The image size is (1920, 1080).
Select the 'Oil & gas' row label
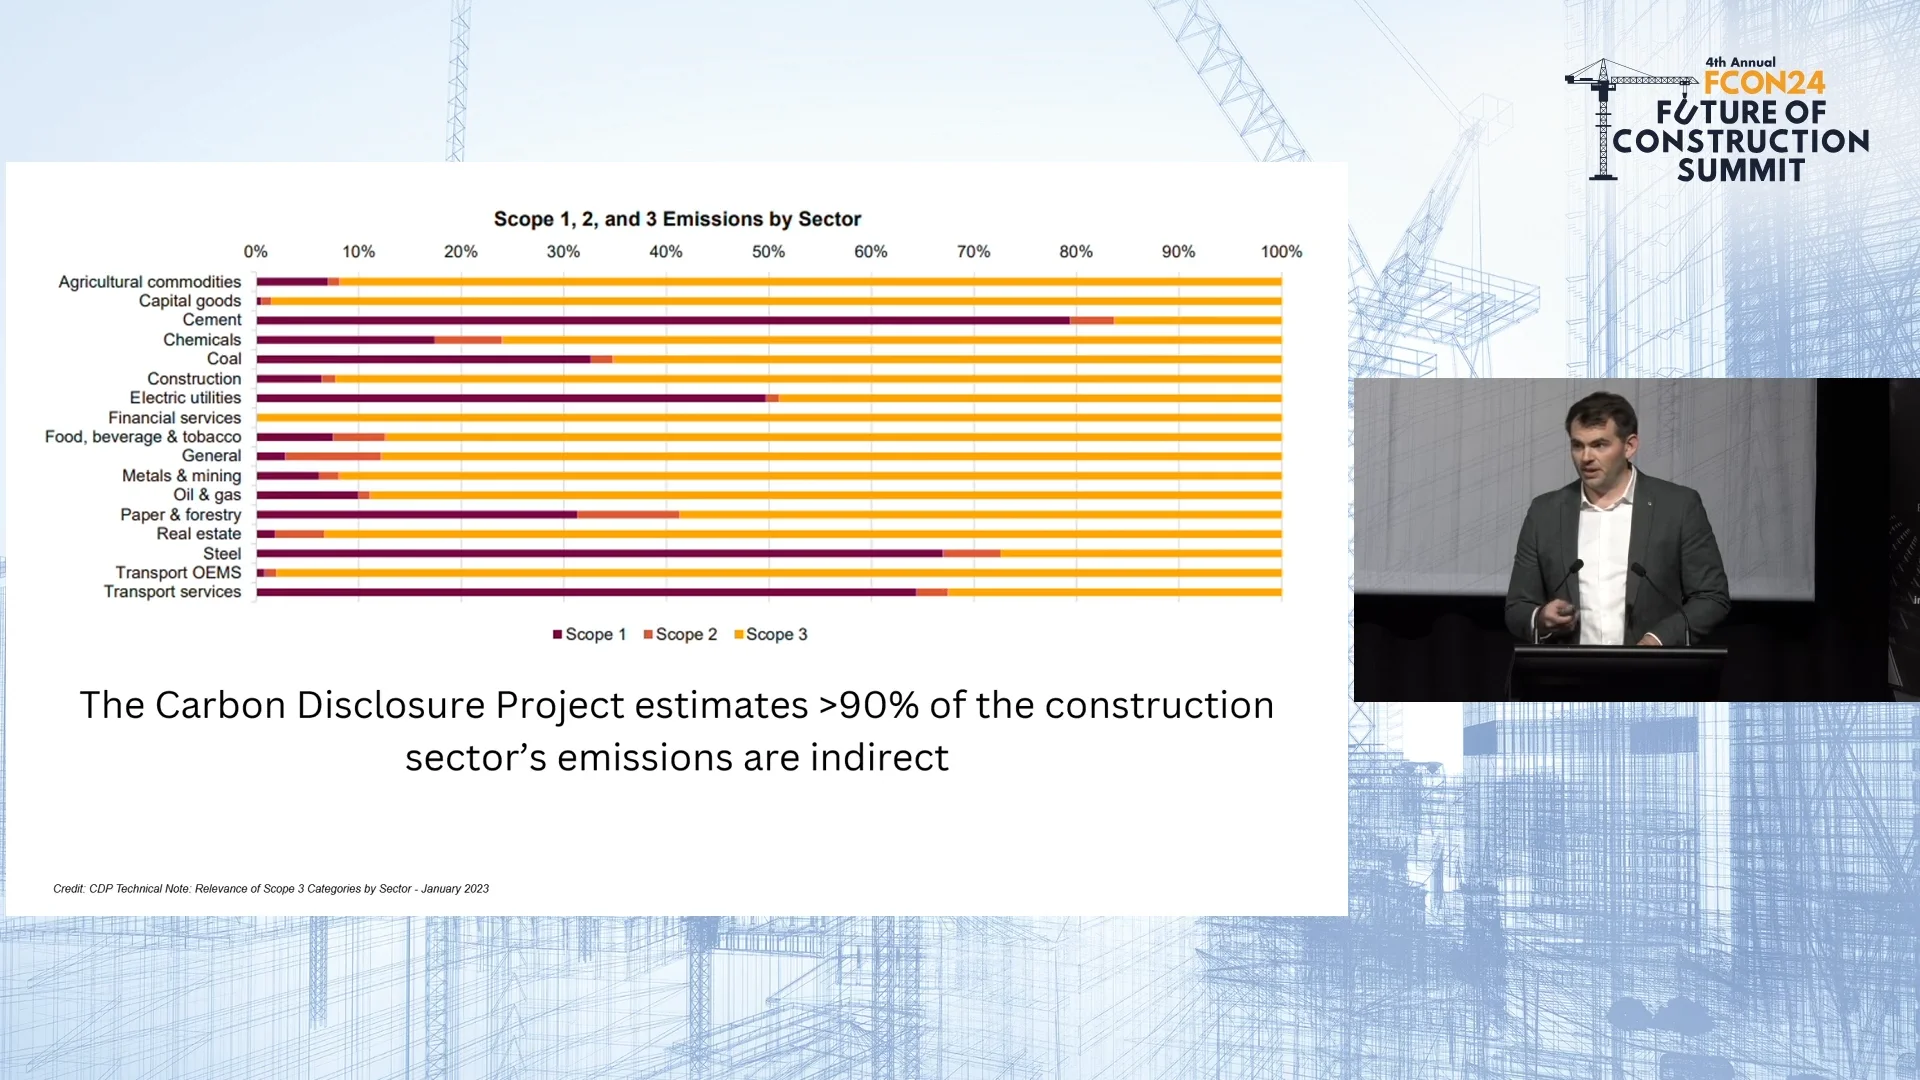207,495
